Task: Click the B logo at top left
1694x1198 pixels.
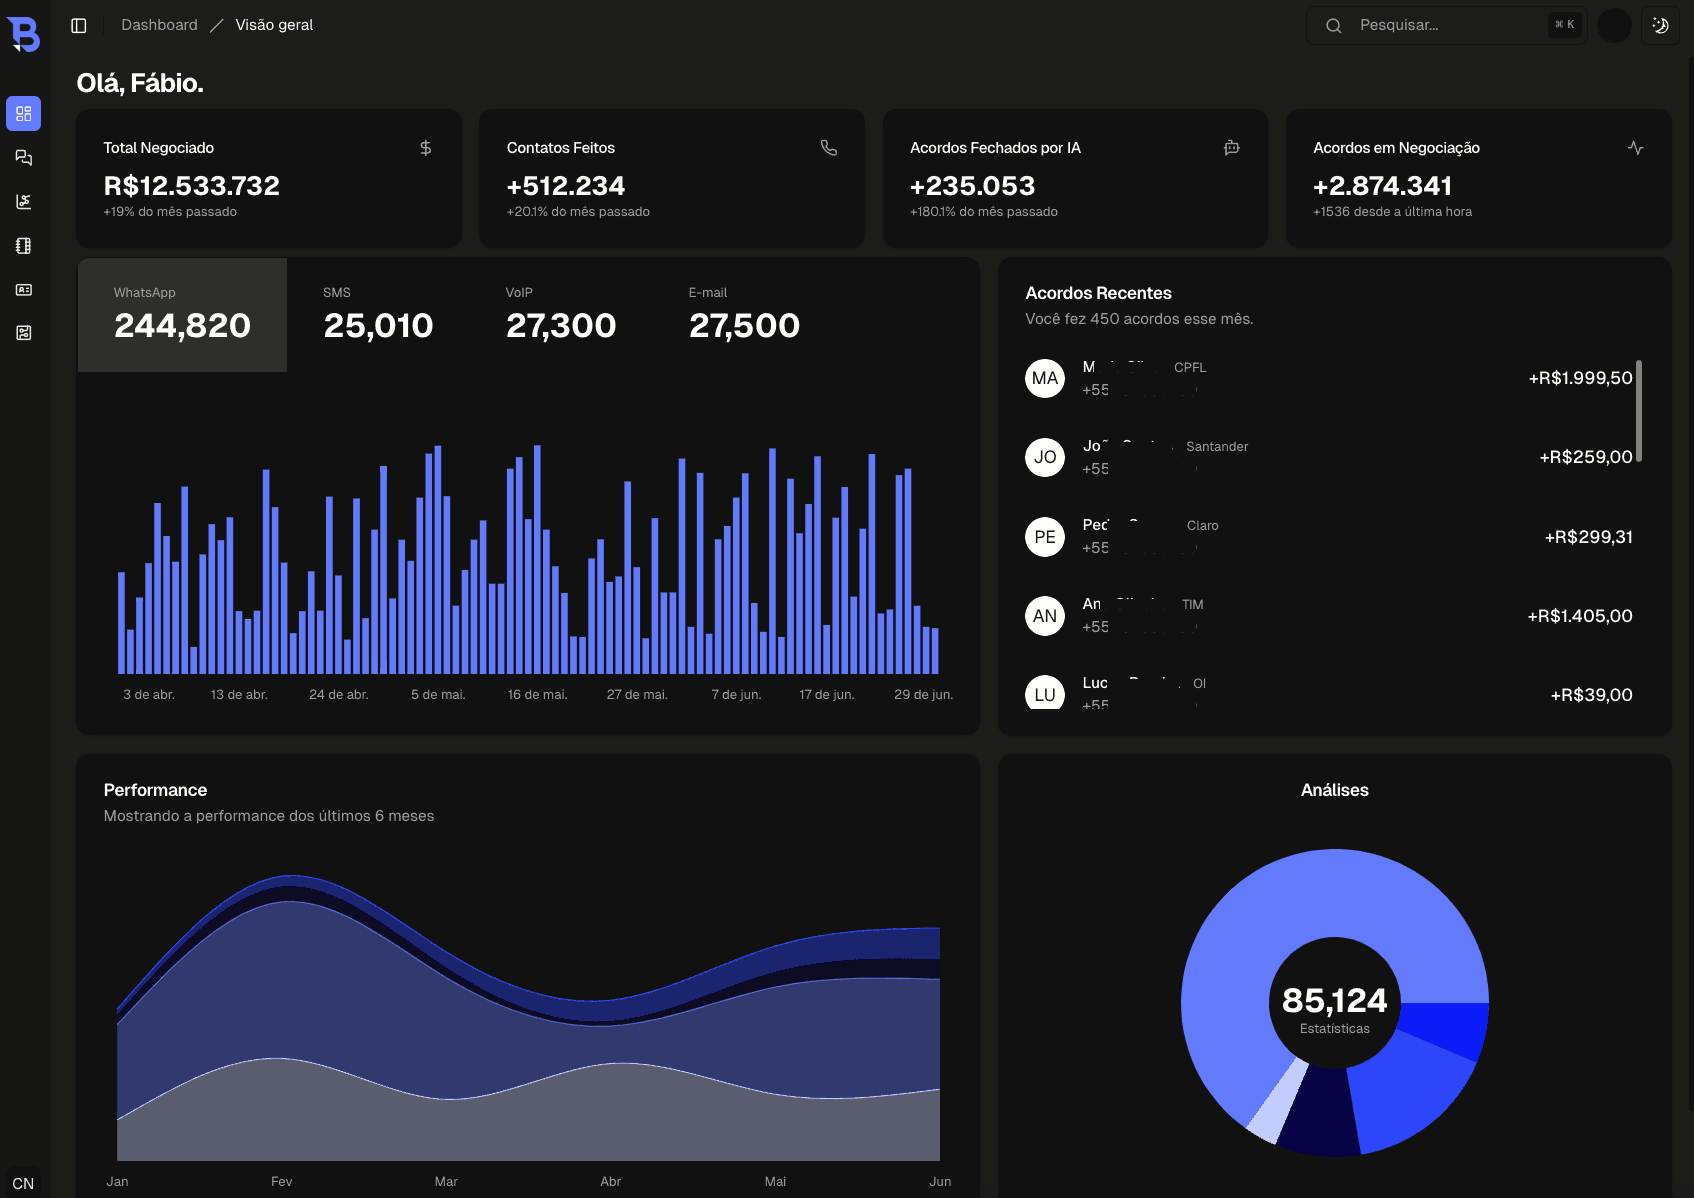Action: click(x=24, y=34)
